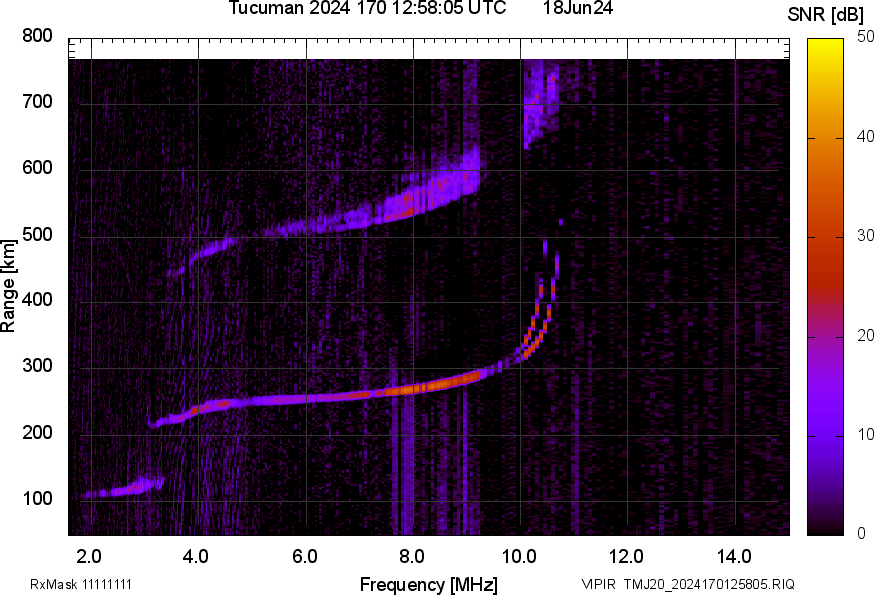Click the colorbar tick value 50
This screenshot has width=874, height=595.
coord(865,37)
